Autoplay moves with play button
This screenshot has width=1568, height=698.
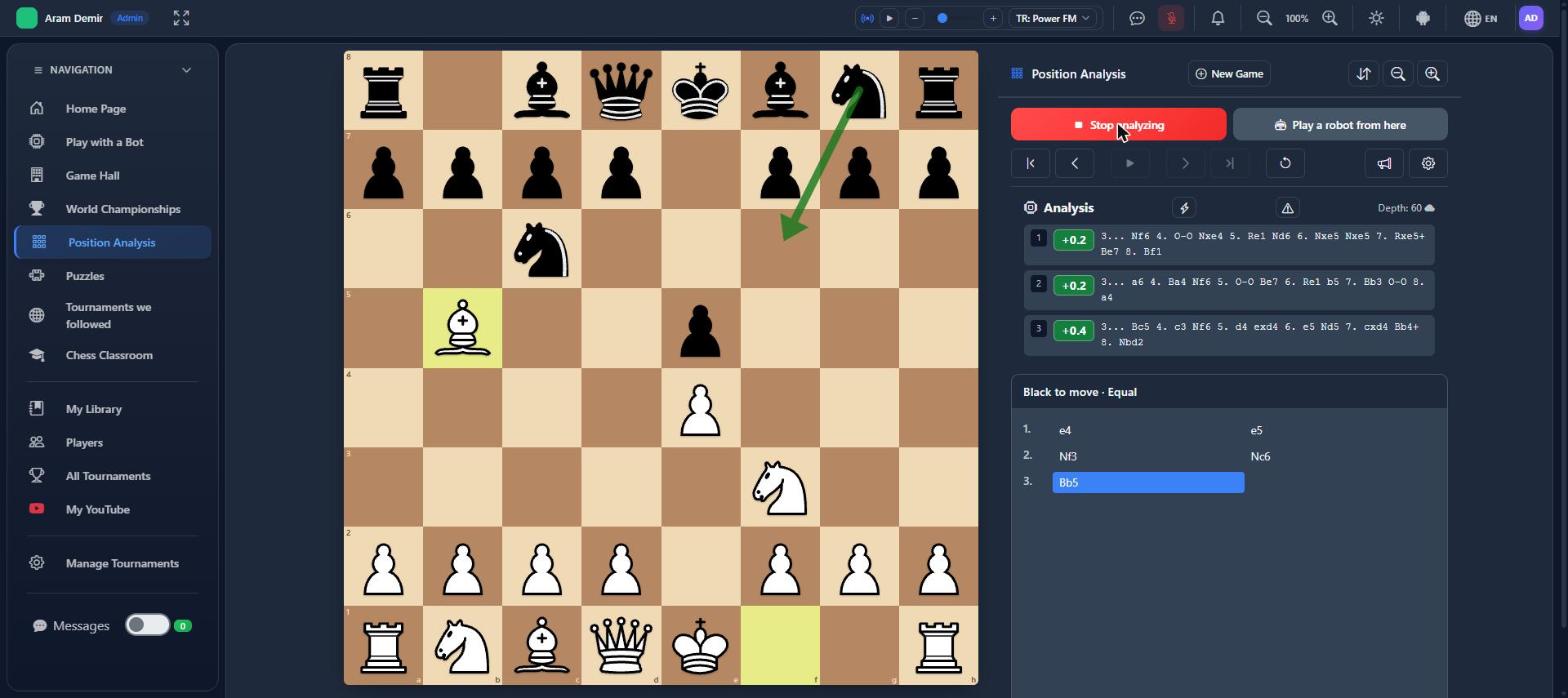pyautogui.click(x=1130, y=163)
